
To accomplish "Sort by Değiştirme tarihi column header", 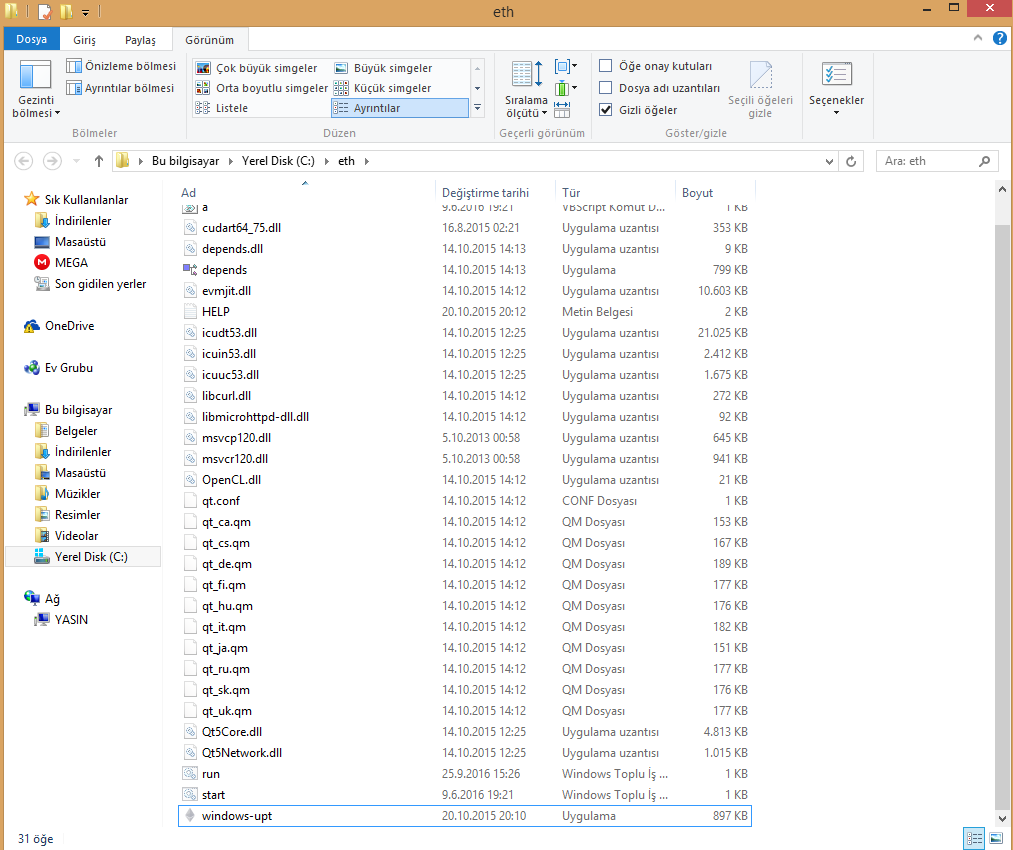I will pos(486,192).
